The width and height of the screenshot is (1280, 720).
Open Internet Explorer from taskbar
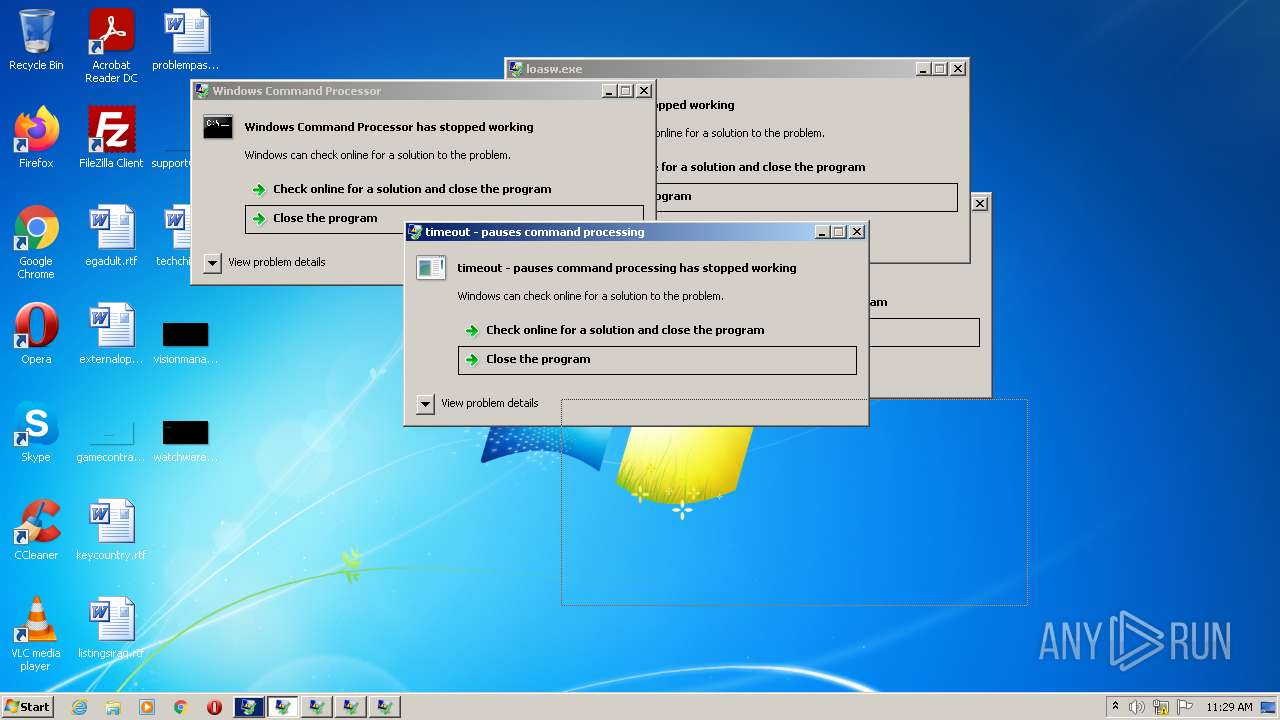coord(79,707)
